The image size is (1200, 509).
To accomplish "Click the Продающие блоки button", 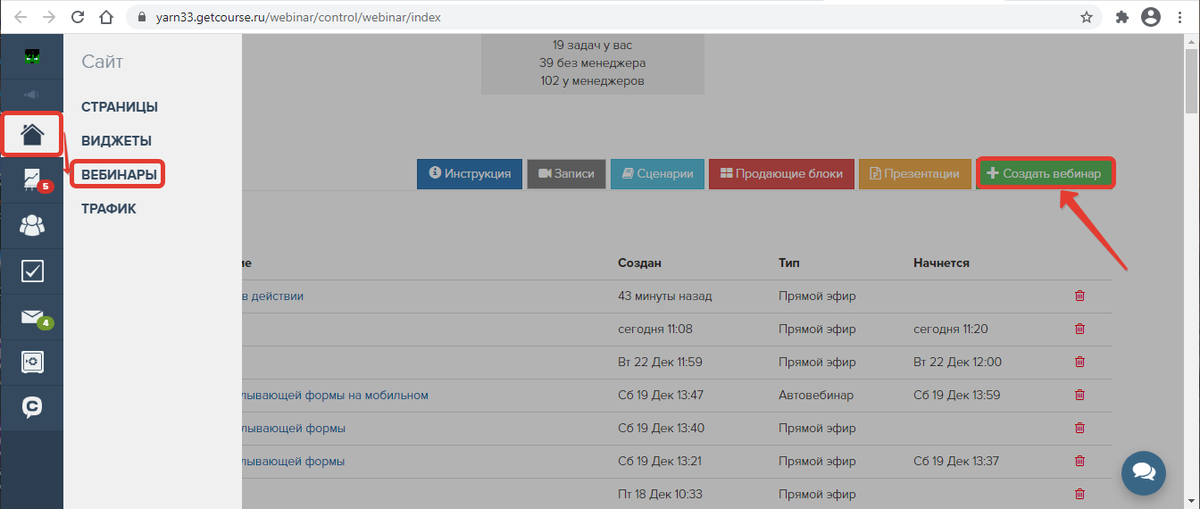I will [x=780, y=174].
